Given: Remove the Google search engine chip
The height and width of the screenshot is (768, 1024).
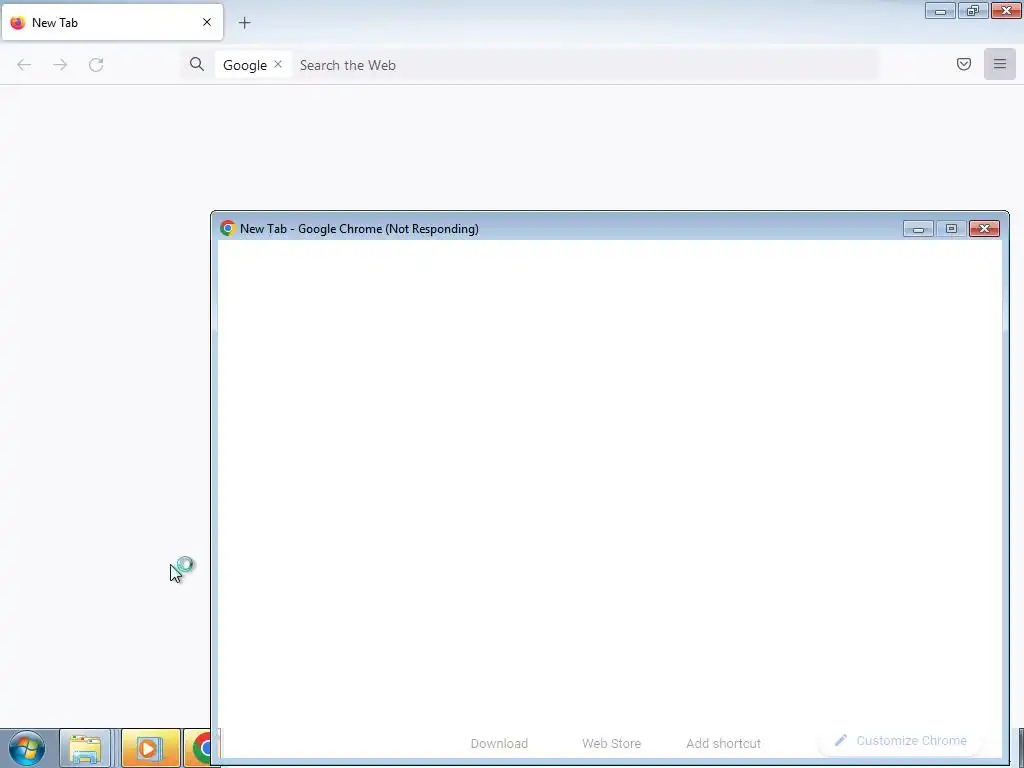Looking at the screenshot, I should [x=278, y=64].
